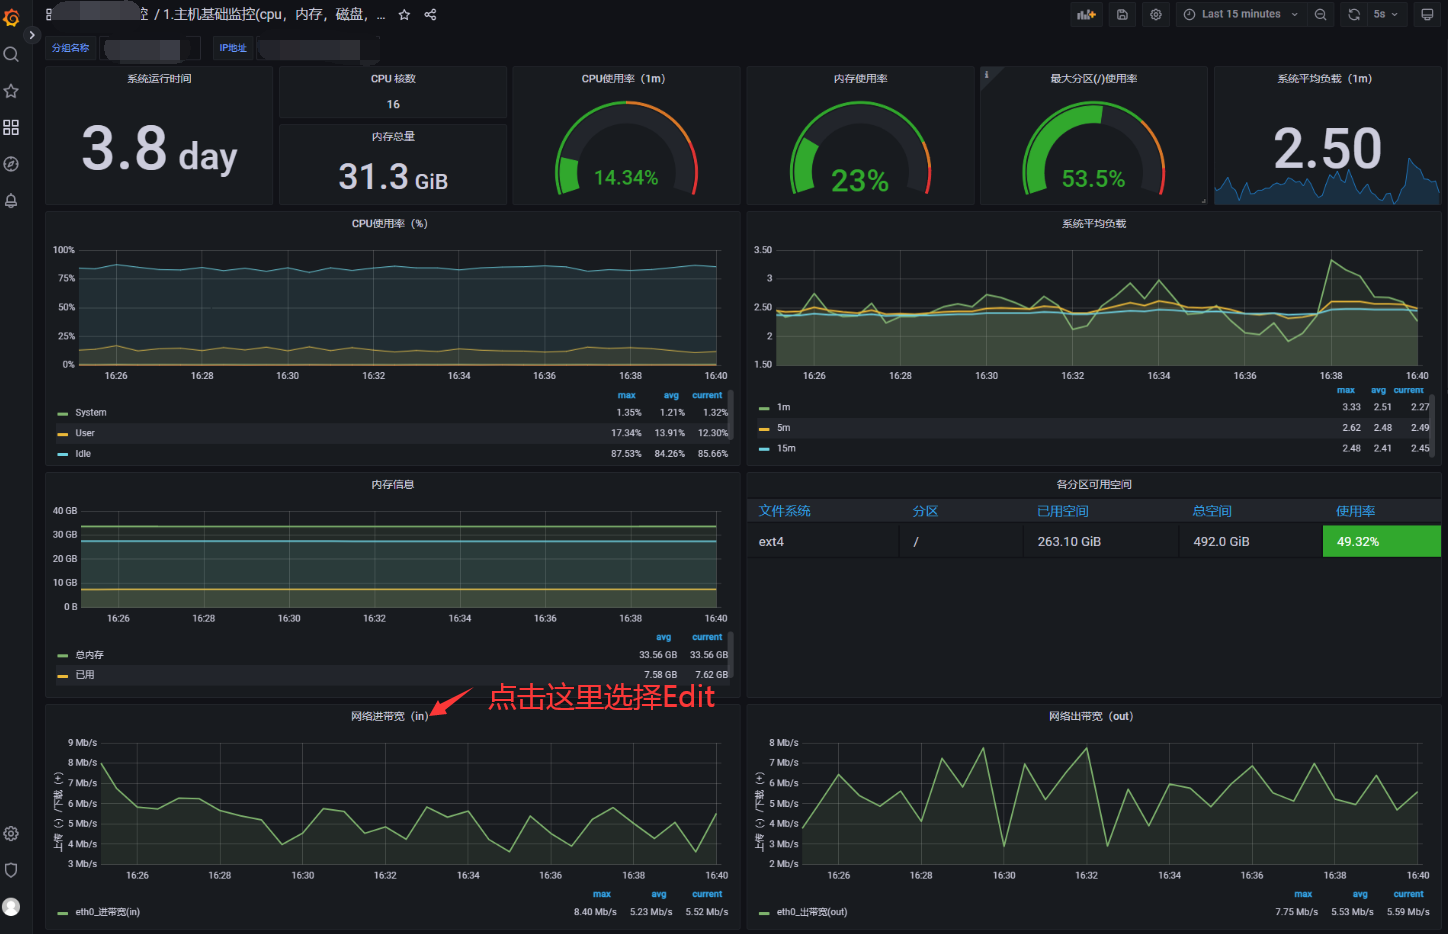This screenshot has width=1448, height=934.
Task: Open the IP地址 variable dropdown value
Action: (317, 49)
